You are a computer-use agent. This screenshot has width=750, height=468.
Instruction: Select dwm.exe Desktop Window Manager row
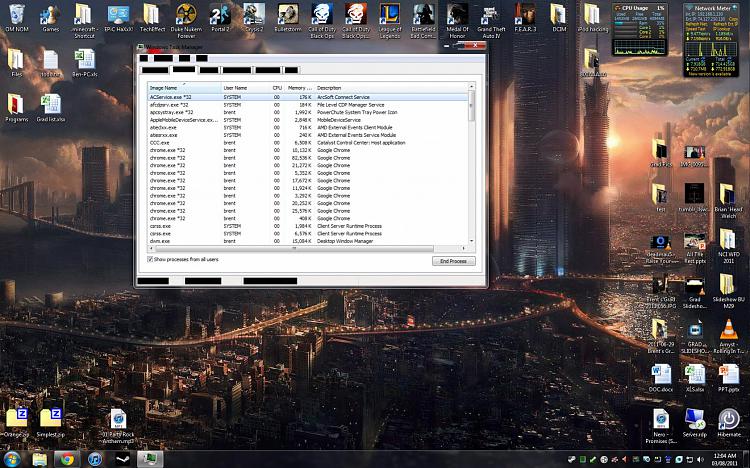point(308,241)
